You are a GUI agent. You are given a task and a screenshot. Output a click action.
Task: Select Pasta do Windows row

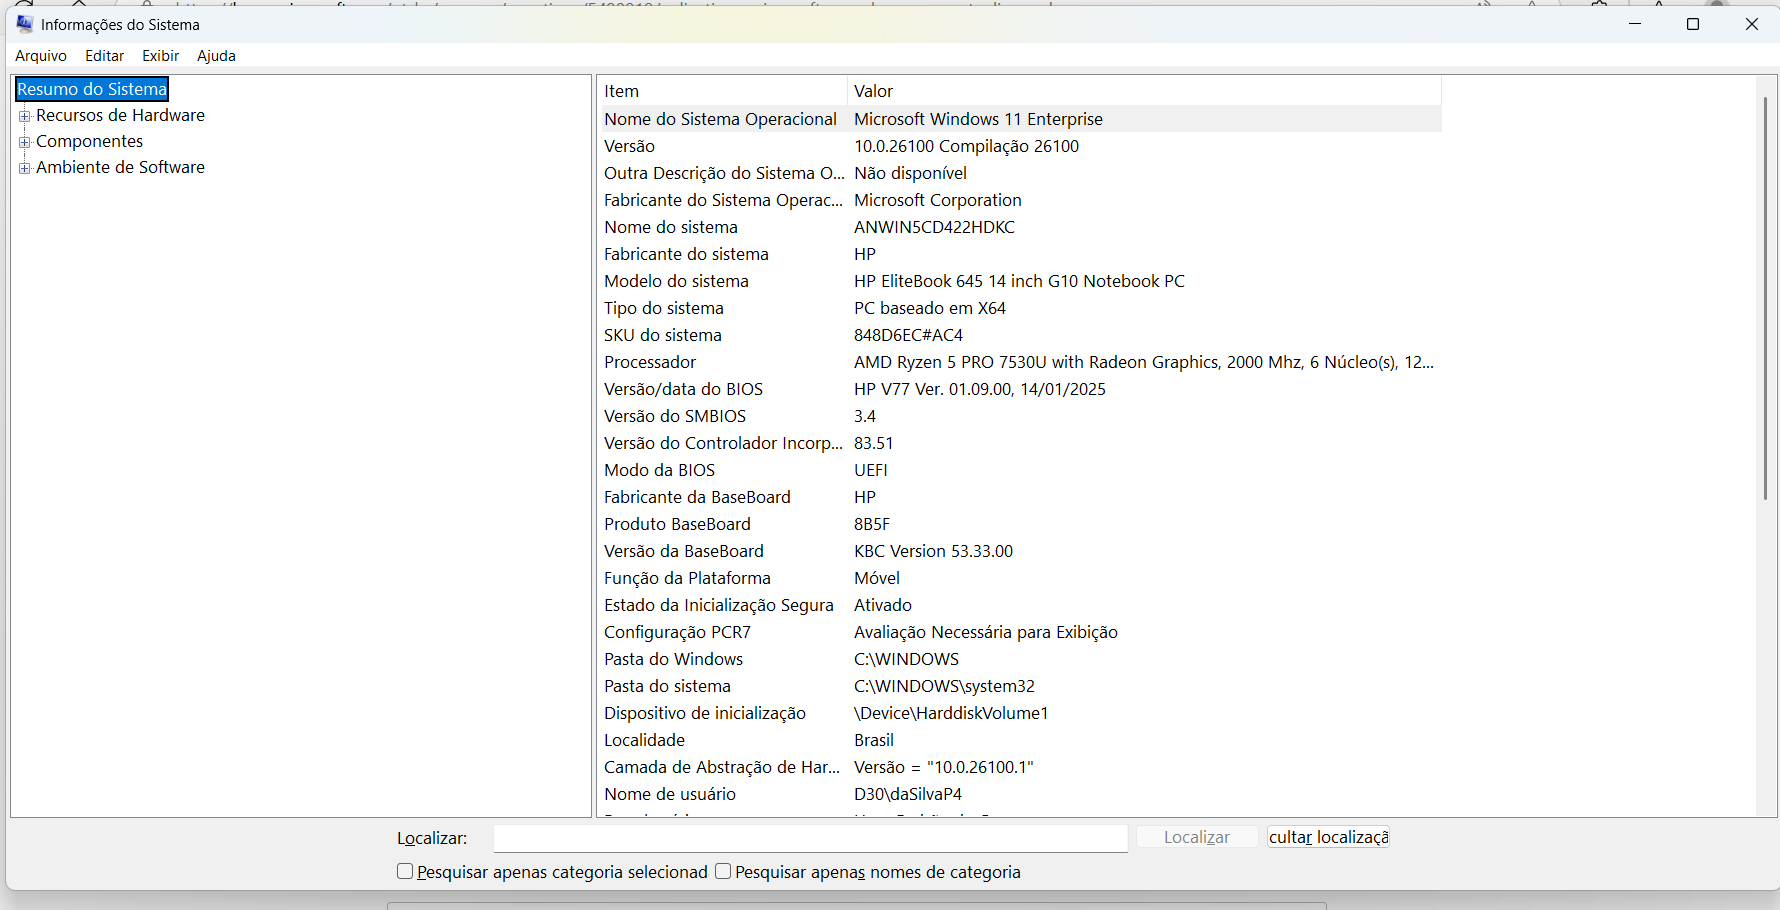[x=1021, y=659]
